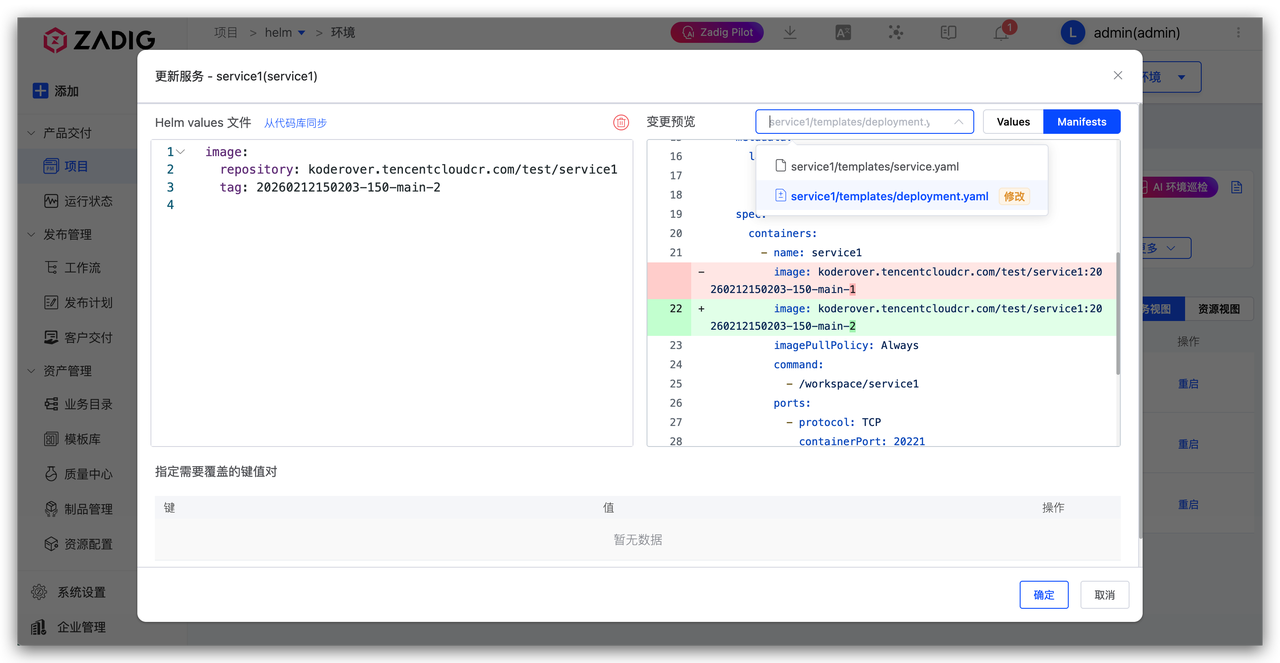Click the 确定 confirm button
This screenshot has width=1280, height=663.
point(1044,595)
